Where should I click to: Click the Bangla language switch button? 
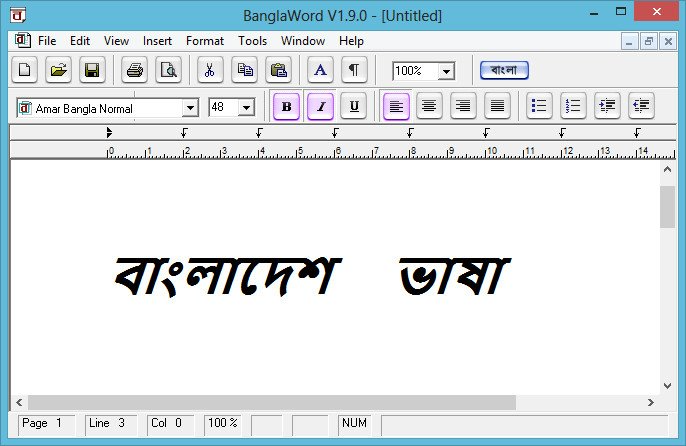click(504, 70)
